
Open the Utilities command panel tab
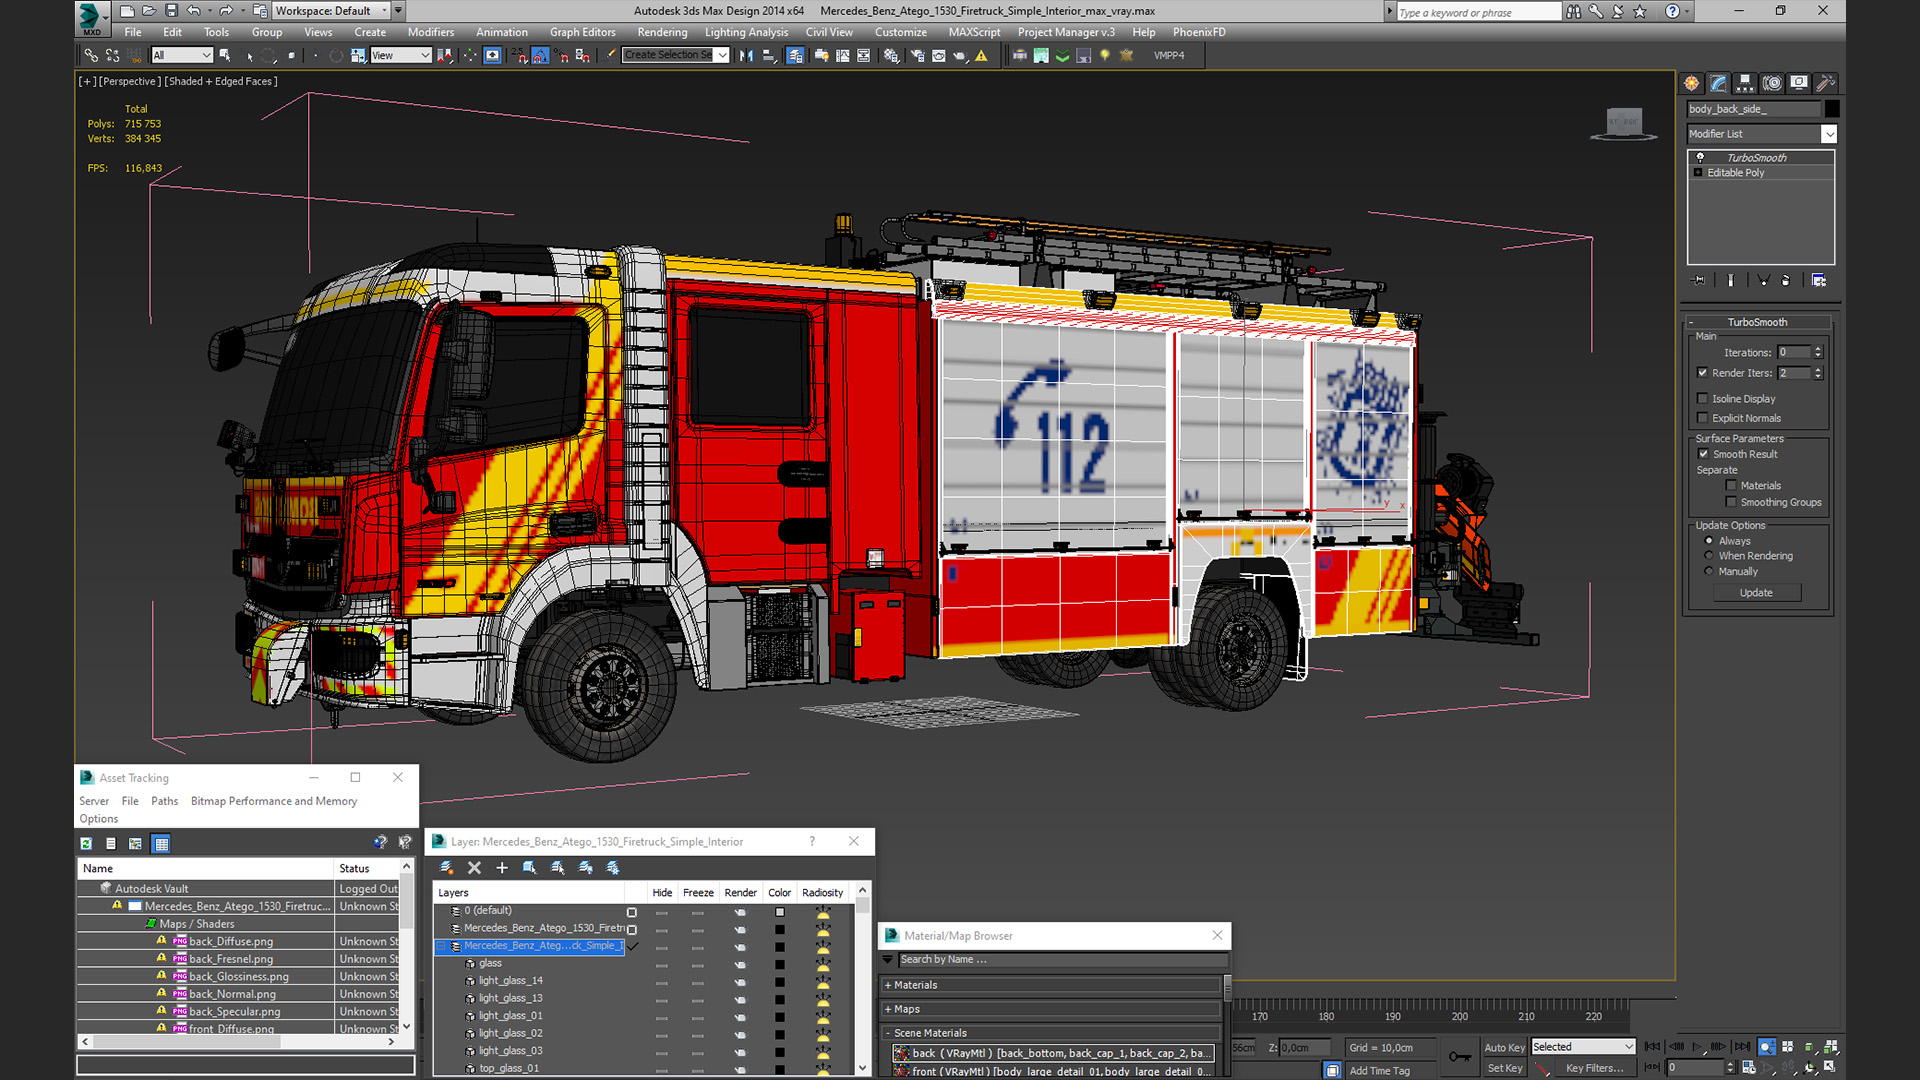click(x=1825, y=83)
